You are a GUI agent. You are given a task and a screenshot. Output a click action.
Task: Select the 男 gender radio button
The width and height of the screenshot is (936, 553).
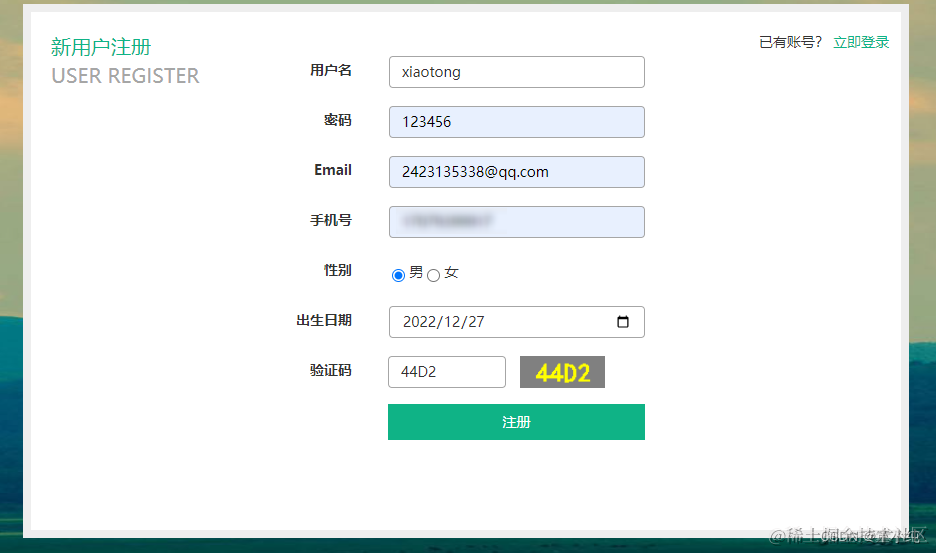tap(398, 275)
